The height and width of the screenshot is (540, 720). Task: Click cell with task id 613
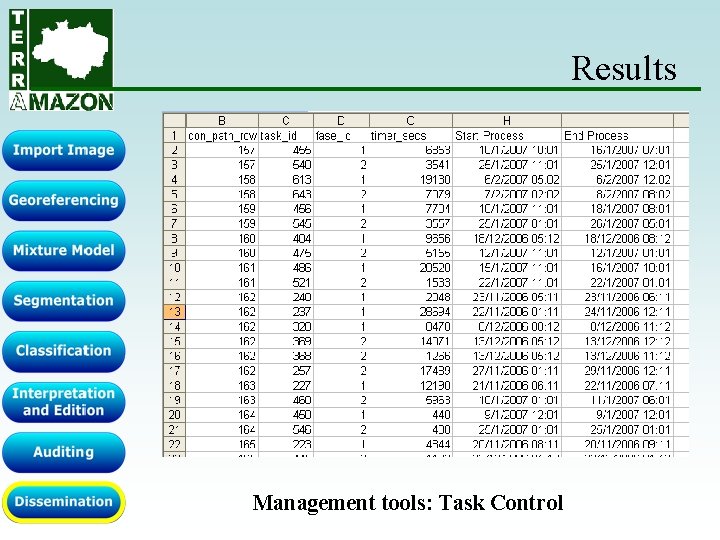coord(286,180)
